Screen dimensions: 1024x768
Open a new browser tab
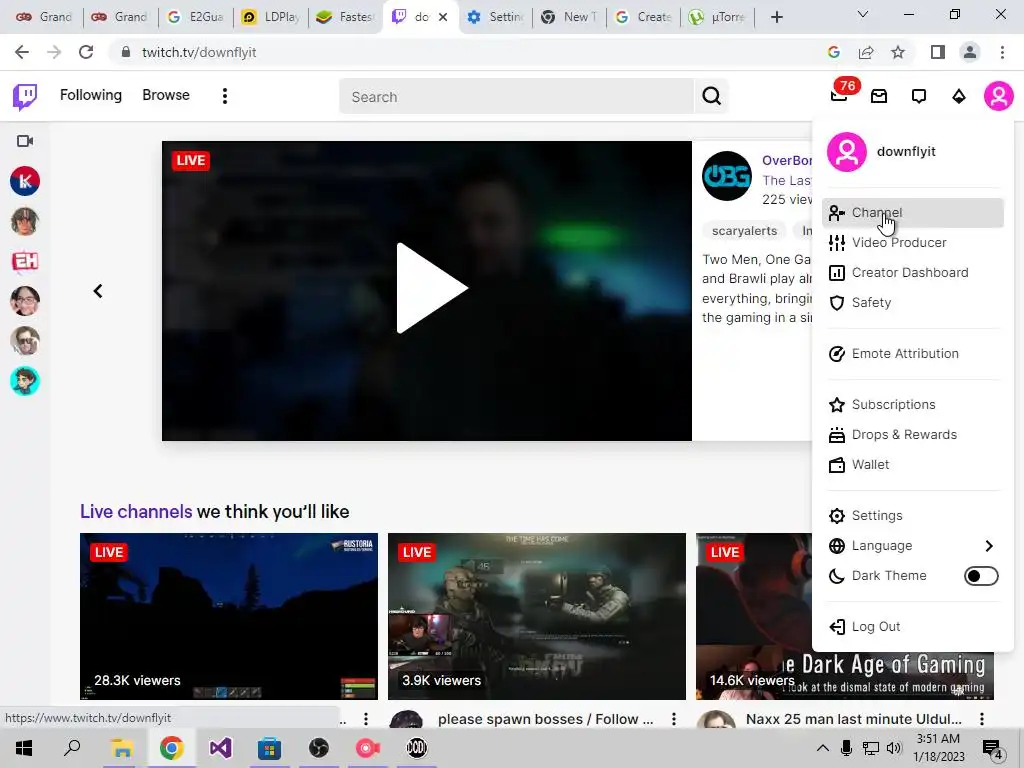tap(776, 17)
